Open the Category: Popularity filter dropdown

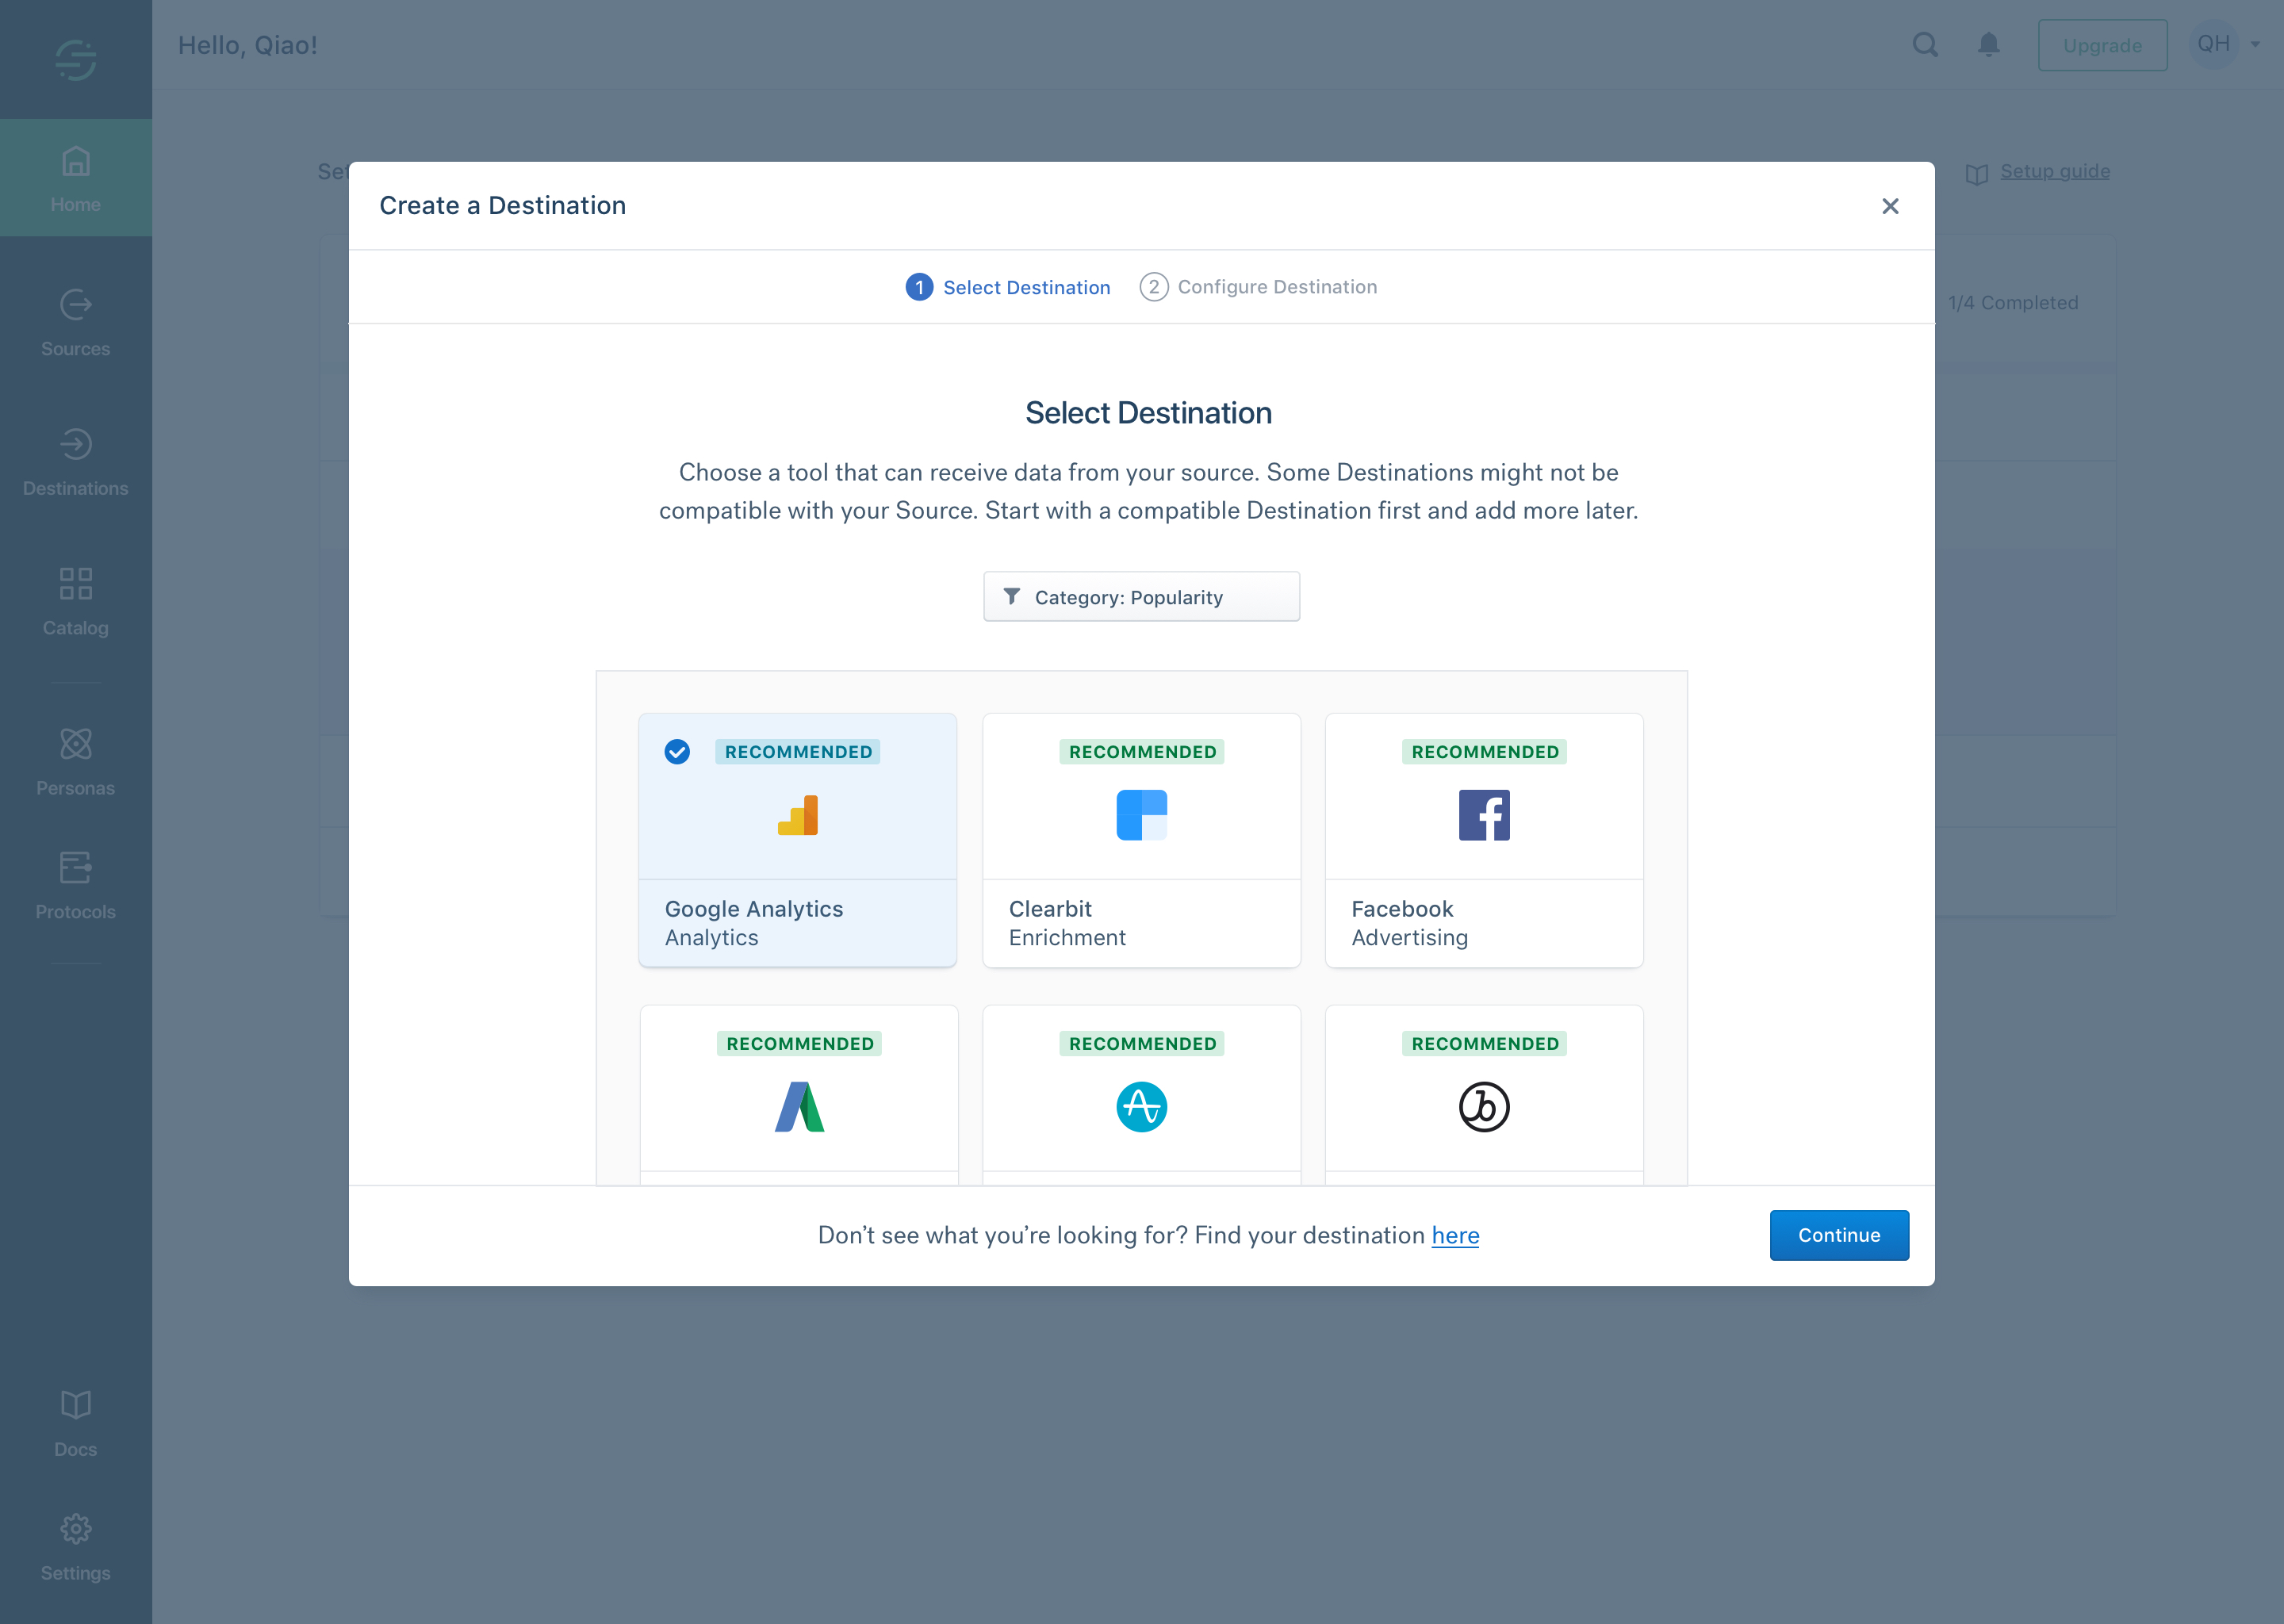(x=1141, y=597)
